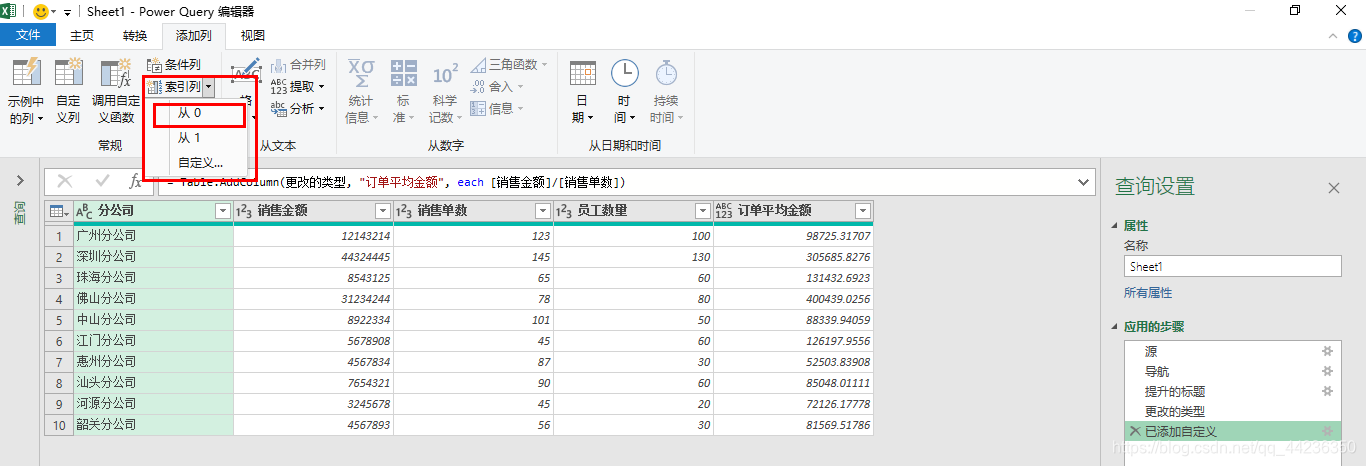This screenshot has width=1366, height=466.
Task: Select row number 10 header
Action: tap(58, 425)
